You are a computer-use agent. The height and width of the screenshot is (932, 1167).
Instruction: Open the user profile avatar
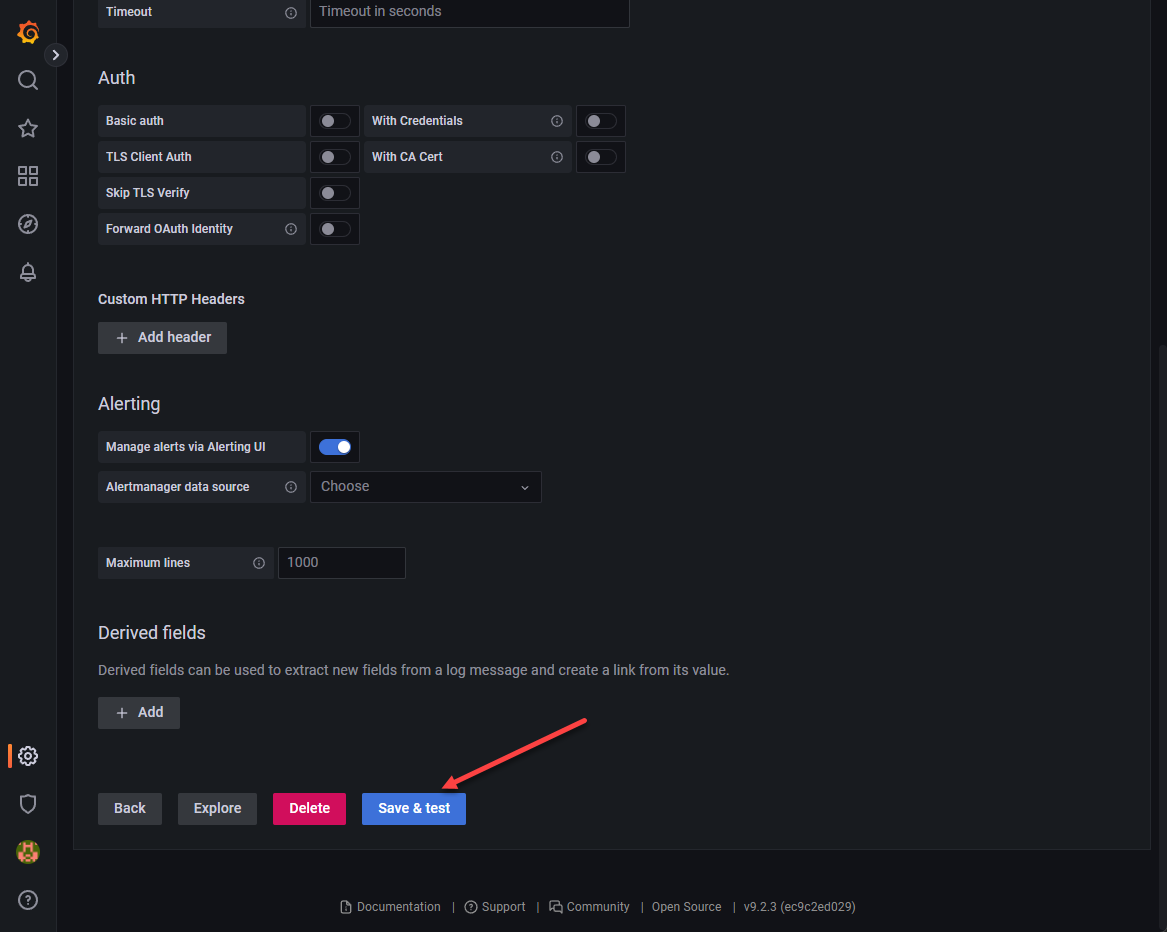pos(28,852)
